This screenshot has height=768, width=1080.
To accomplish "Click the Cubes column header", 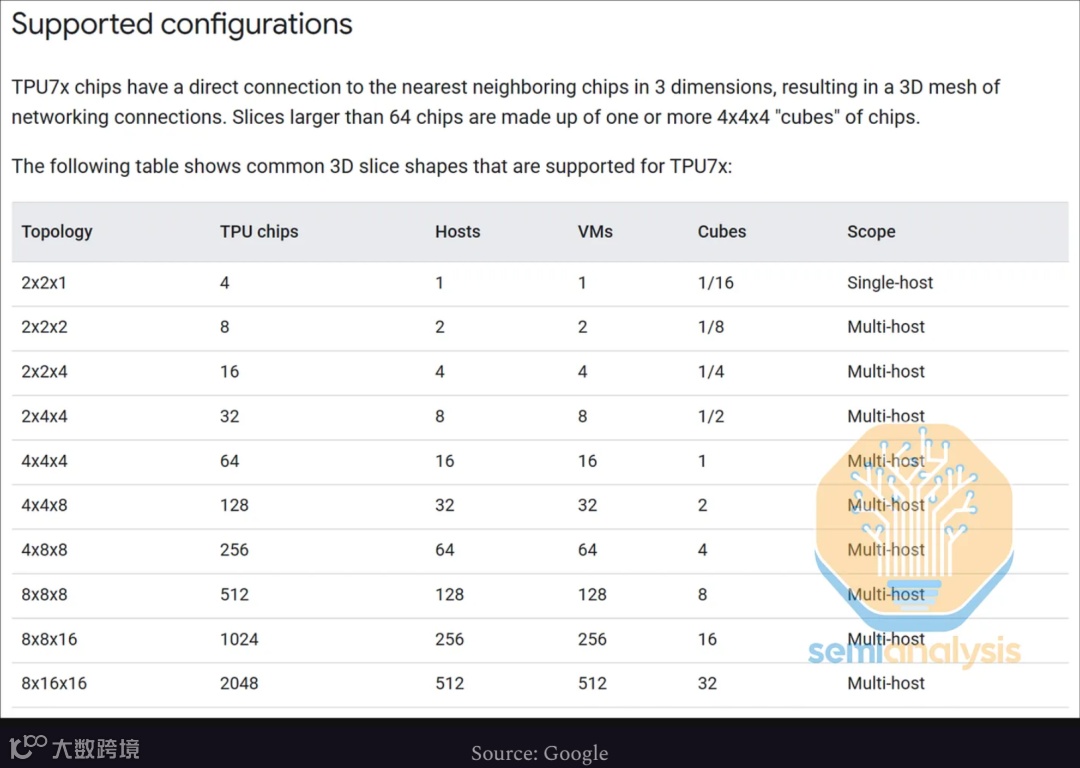I will coord(721,231).
